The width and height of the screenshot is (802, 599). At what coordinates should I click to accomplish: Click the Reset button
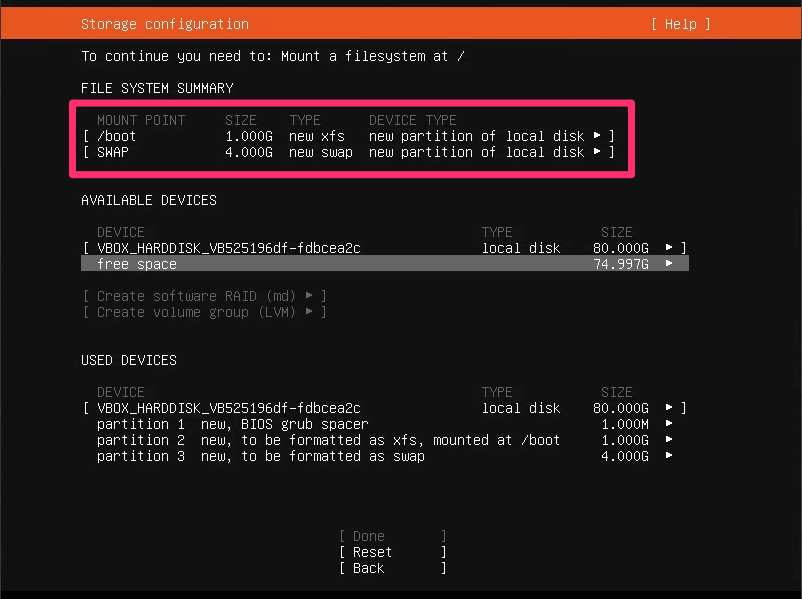point(392,552)
